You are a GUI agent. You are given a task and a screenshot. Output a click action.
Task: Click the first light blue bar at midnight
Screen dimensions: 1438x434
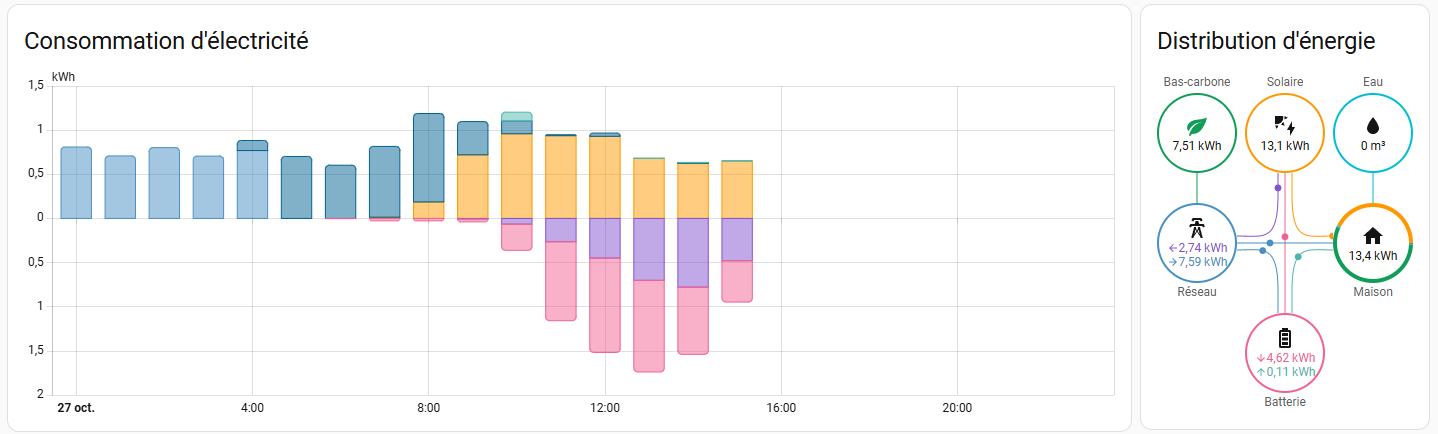(x=76, y=182)
